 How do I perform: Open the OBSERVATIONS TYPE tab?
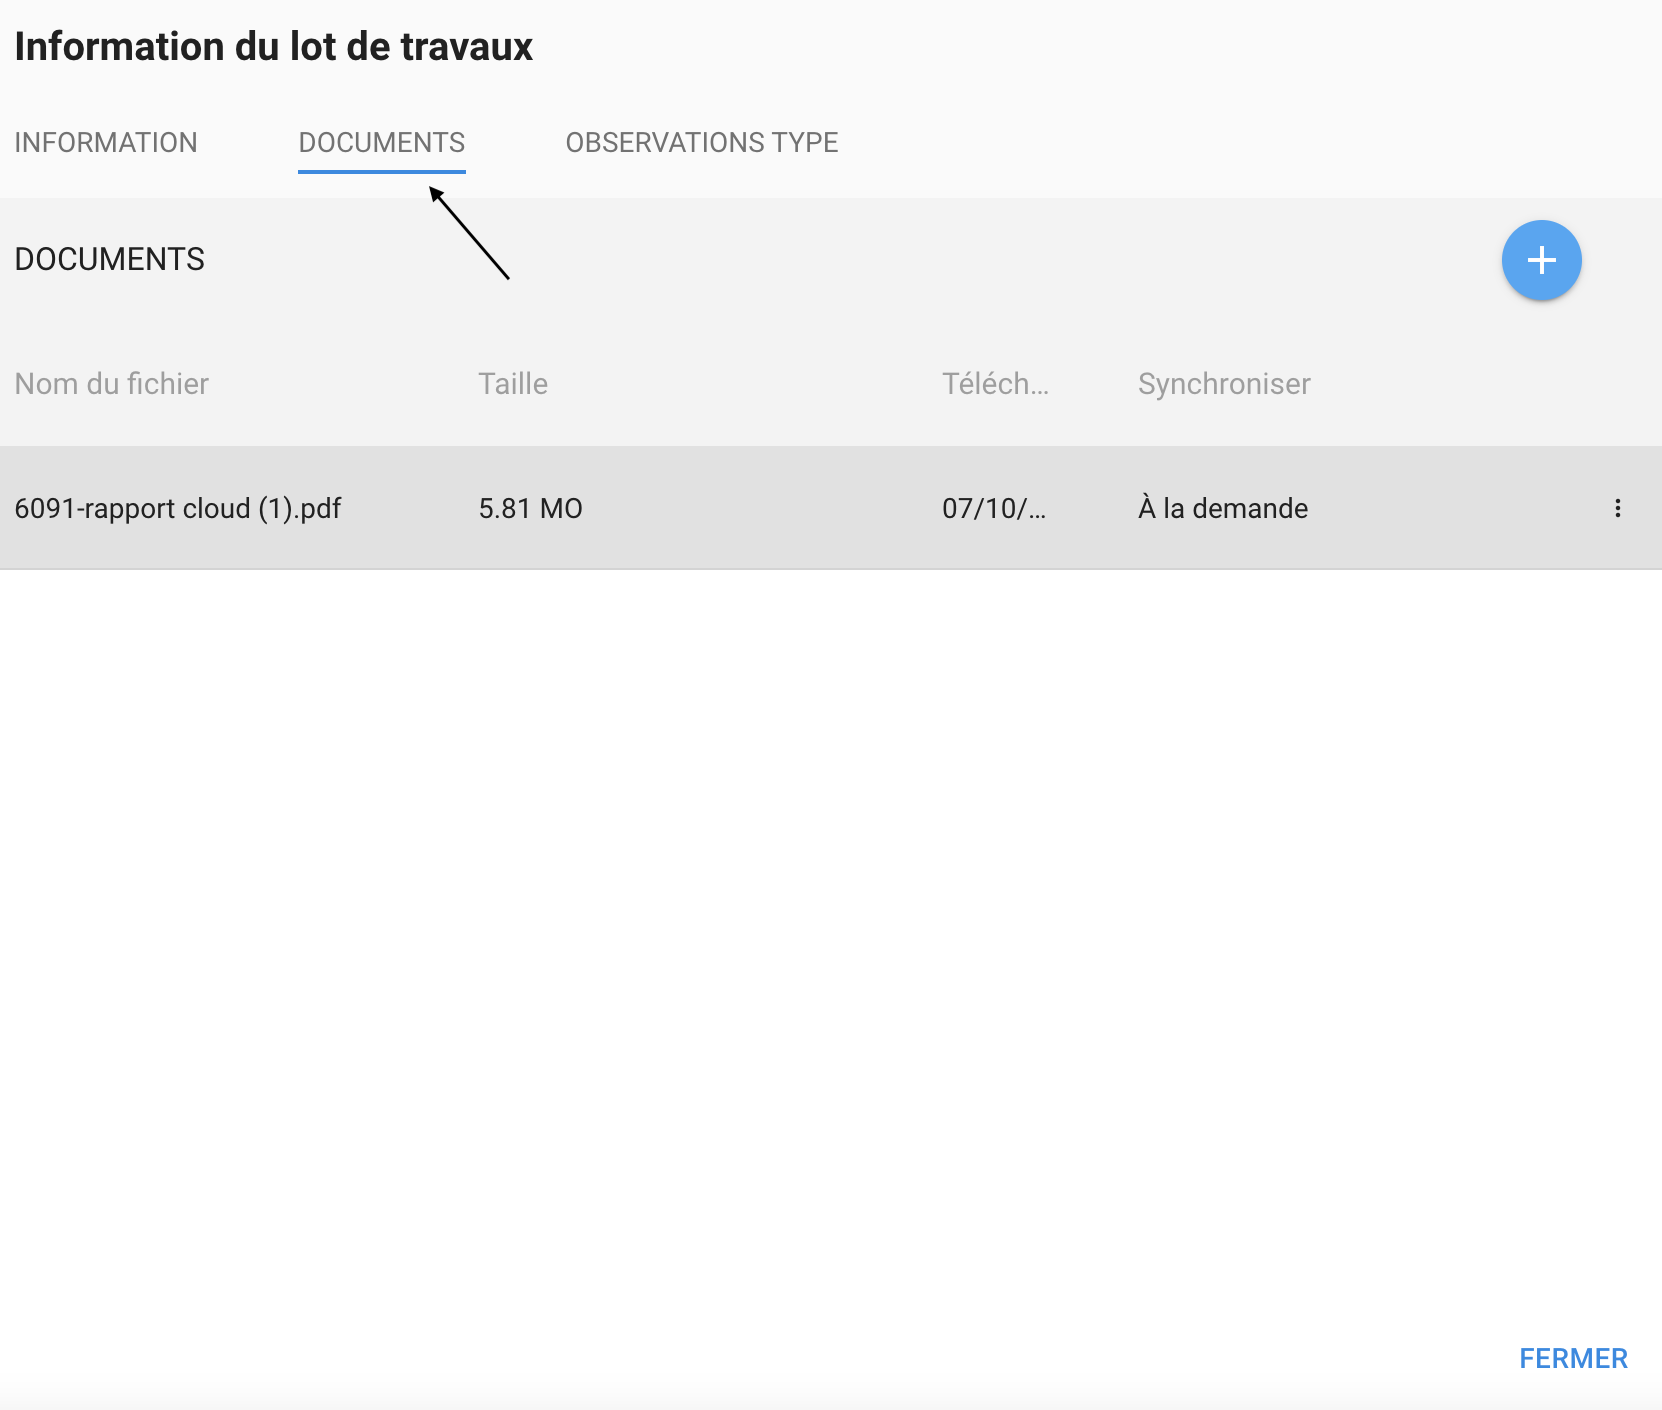[x=702, y=142]
